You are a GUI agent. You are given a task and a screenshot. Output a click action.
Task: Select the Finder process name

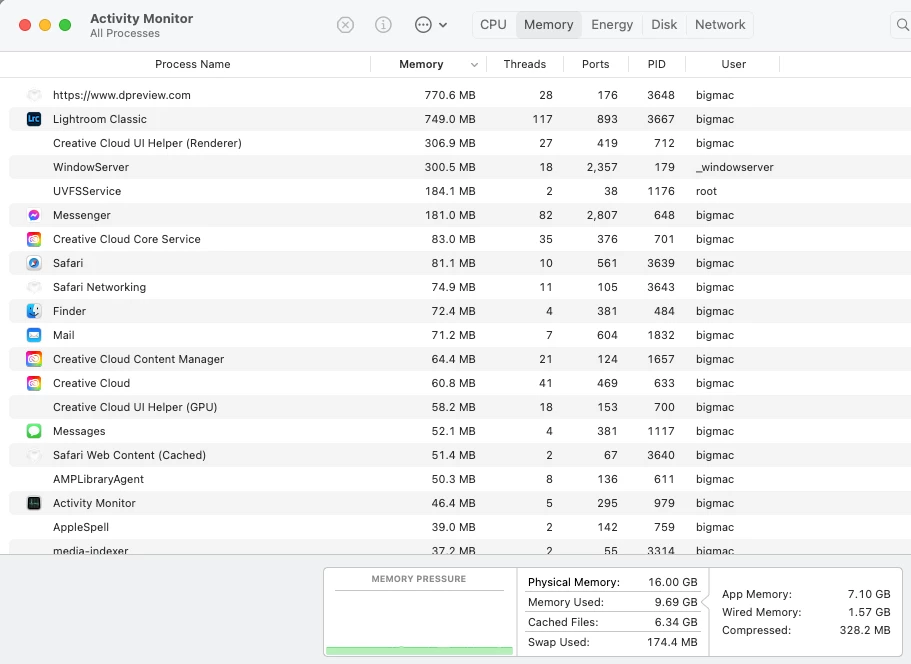[69, 311]
